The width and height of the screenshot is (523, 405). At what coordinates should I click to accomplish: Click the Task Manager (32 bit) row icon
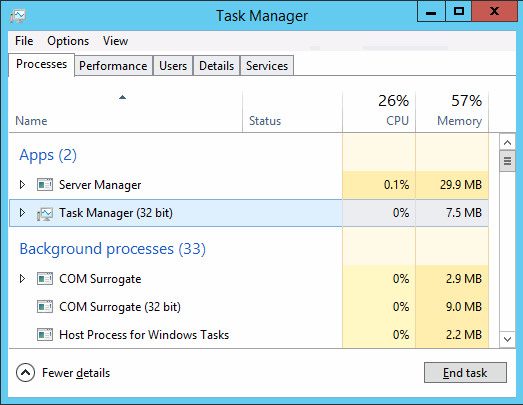pos(45,214)
